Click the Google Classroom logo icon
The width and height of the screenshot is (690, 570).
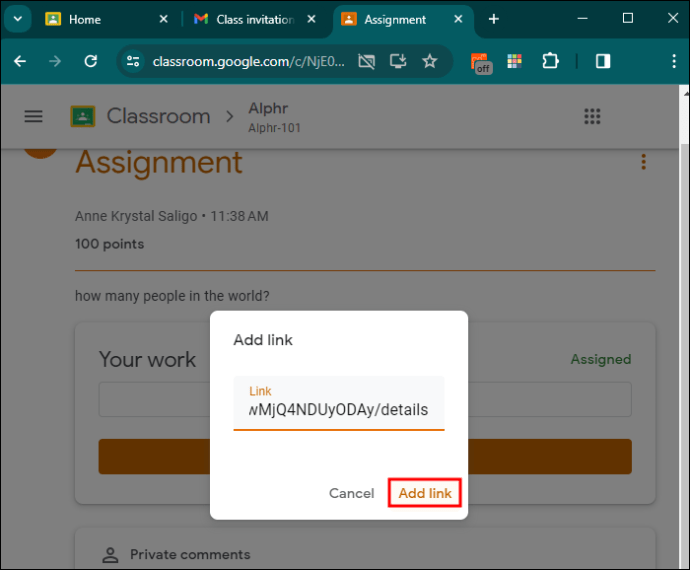click(83, 117)
